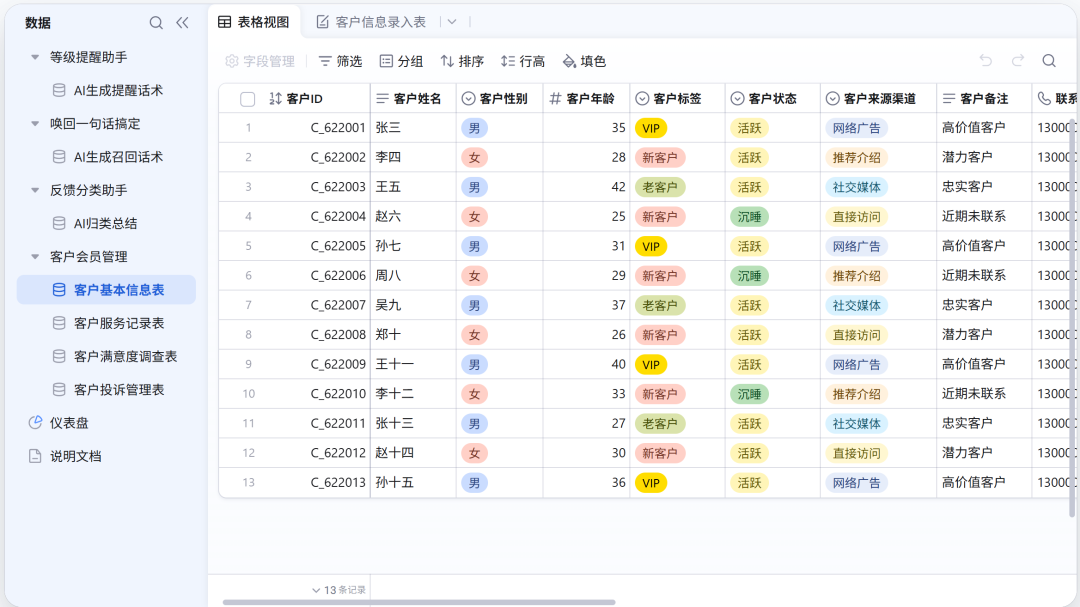Click the 客户状态 column header
This screenshot has height=607, width=1080.
click(x=772, y=99)
